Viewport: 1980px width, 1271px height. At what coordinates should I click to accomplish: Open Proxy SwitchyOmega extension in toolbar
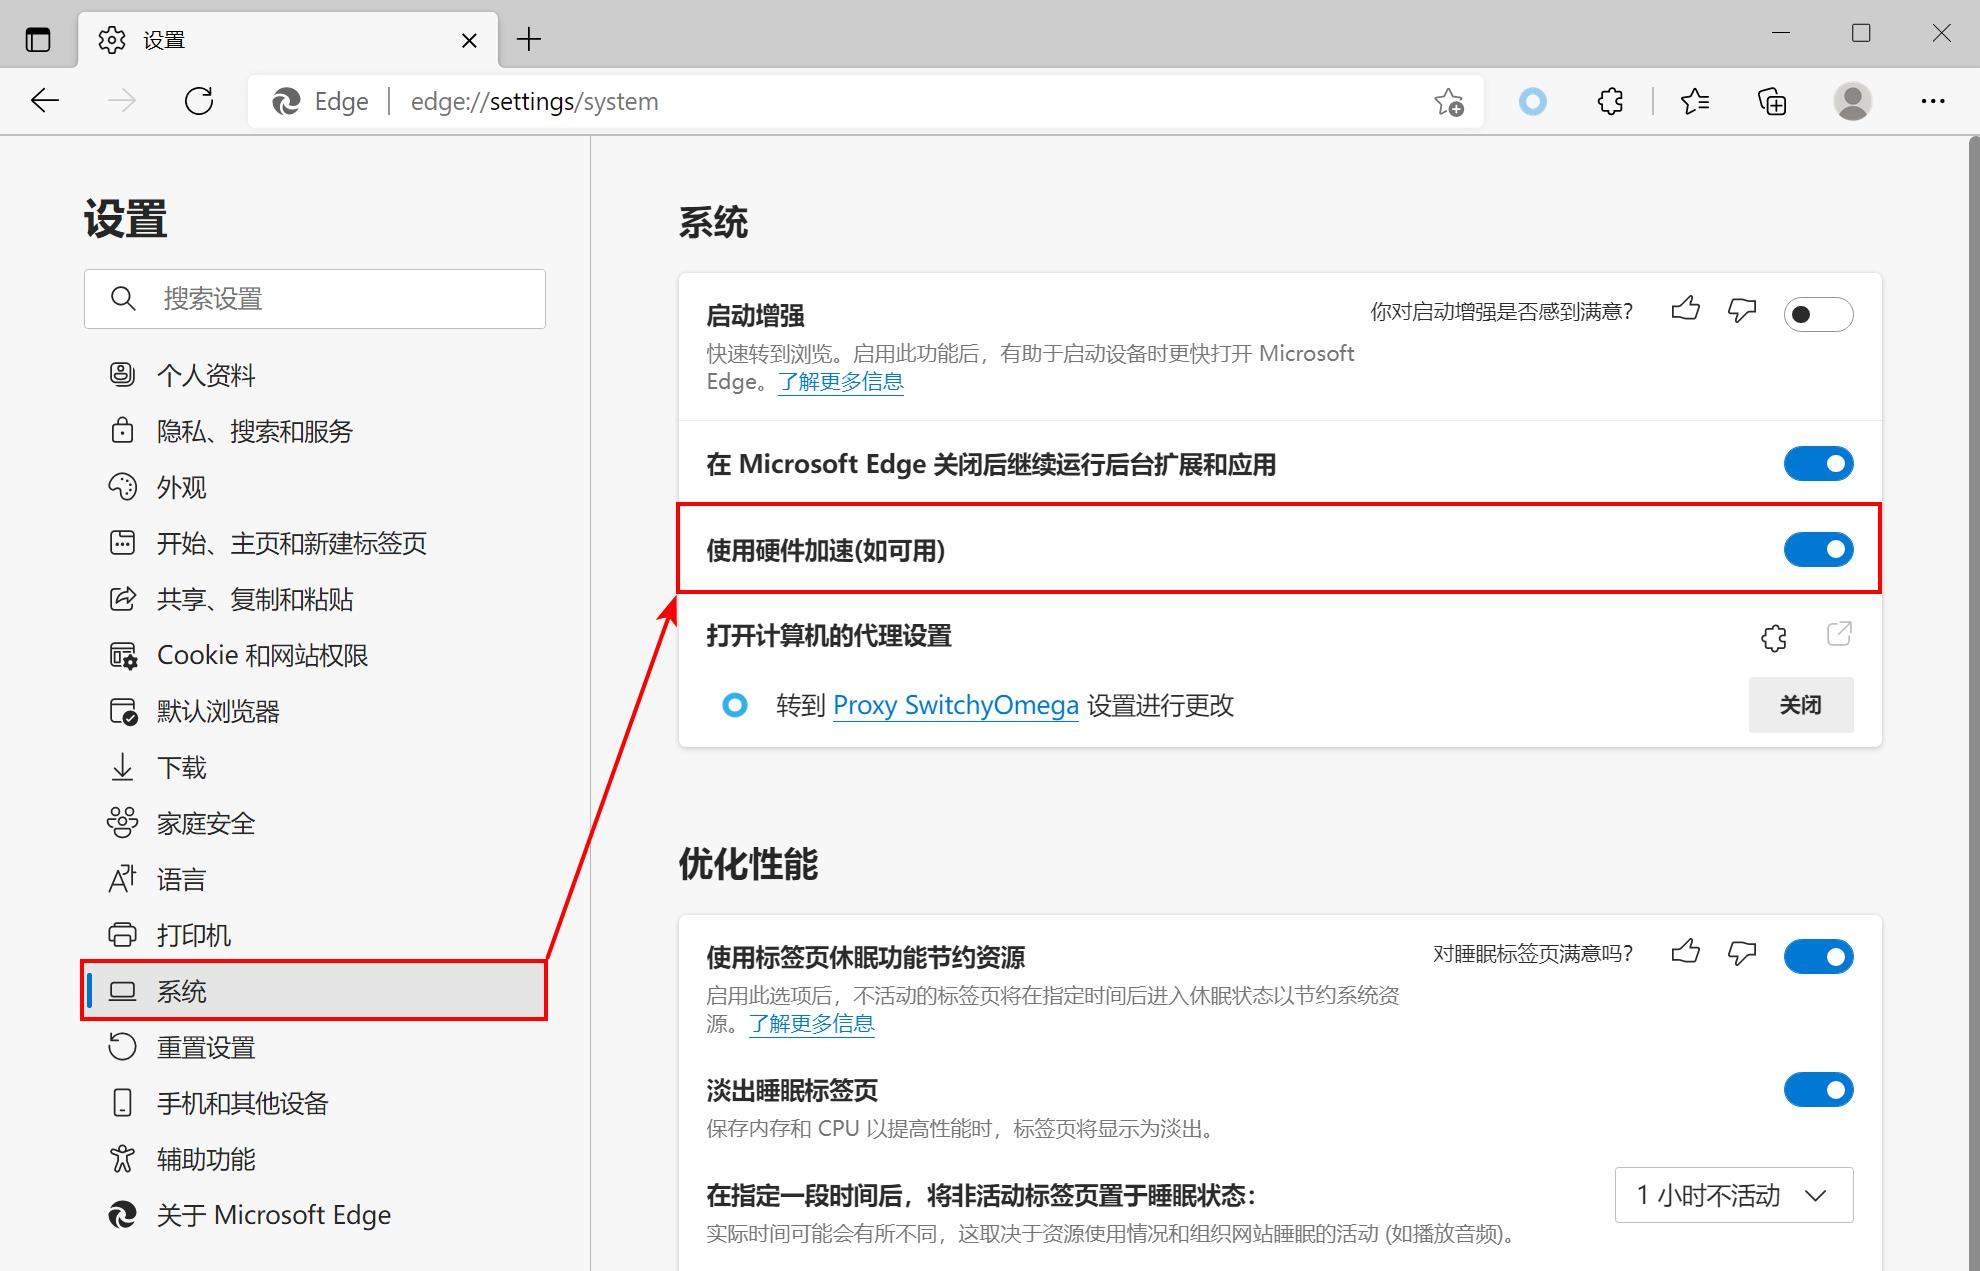pyautogui.click(x=1532, y=101)
